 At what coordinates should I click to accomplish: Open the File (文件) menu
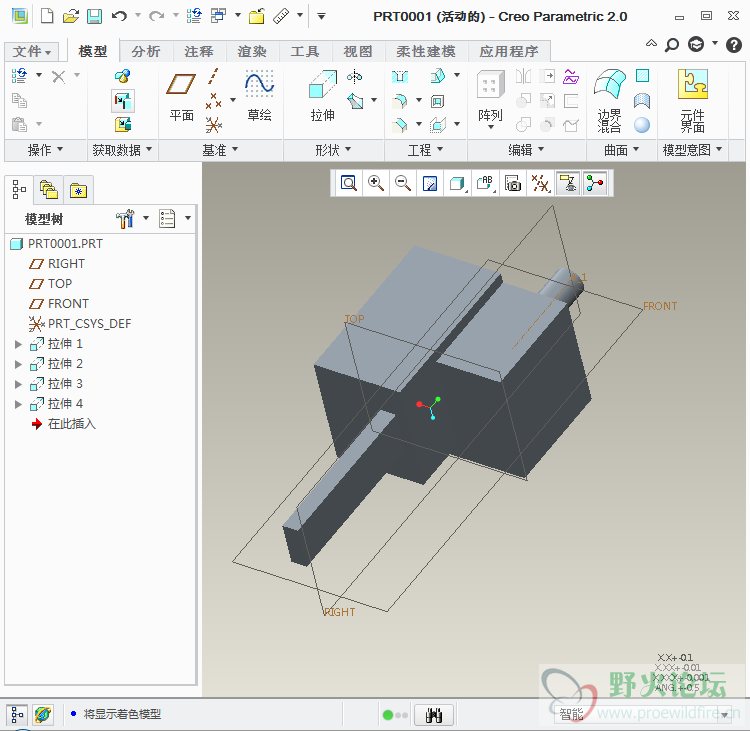pyautogui.click(x=32, y=51)
